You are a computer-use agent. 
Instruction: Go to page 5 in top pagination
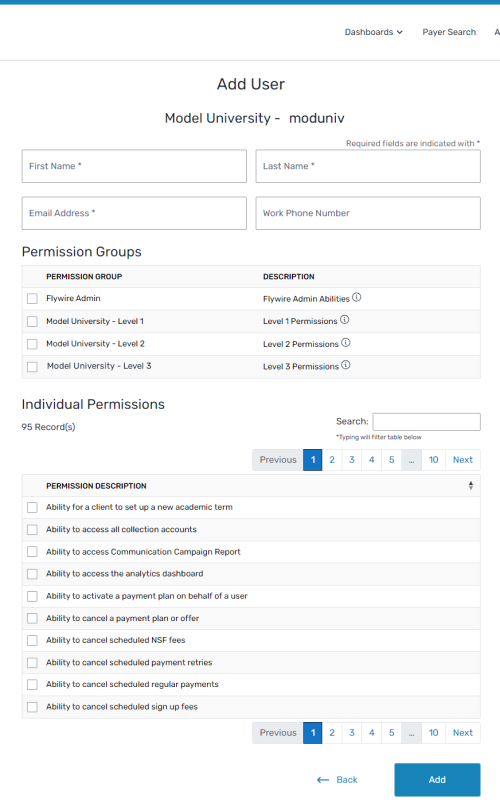(x=391, y=460)
